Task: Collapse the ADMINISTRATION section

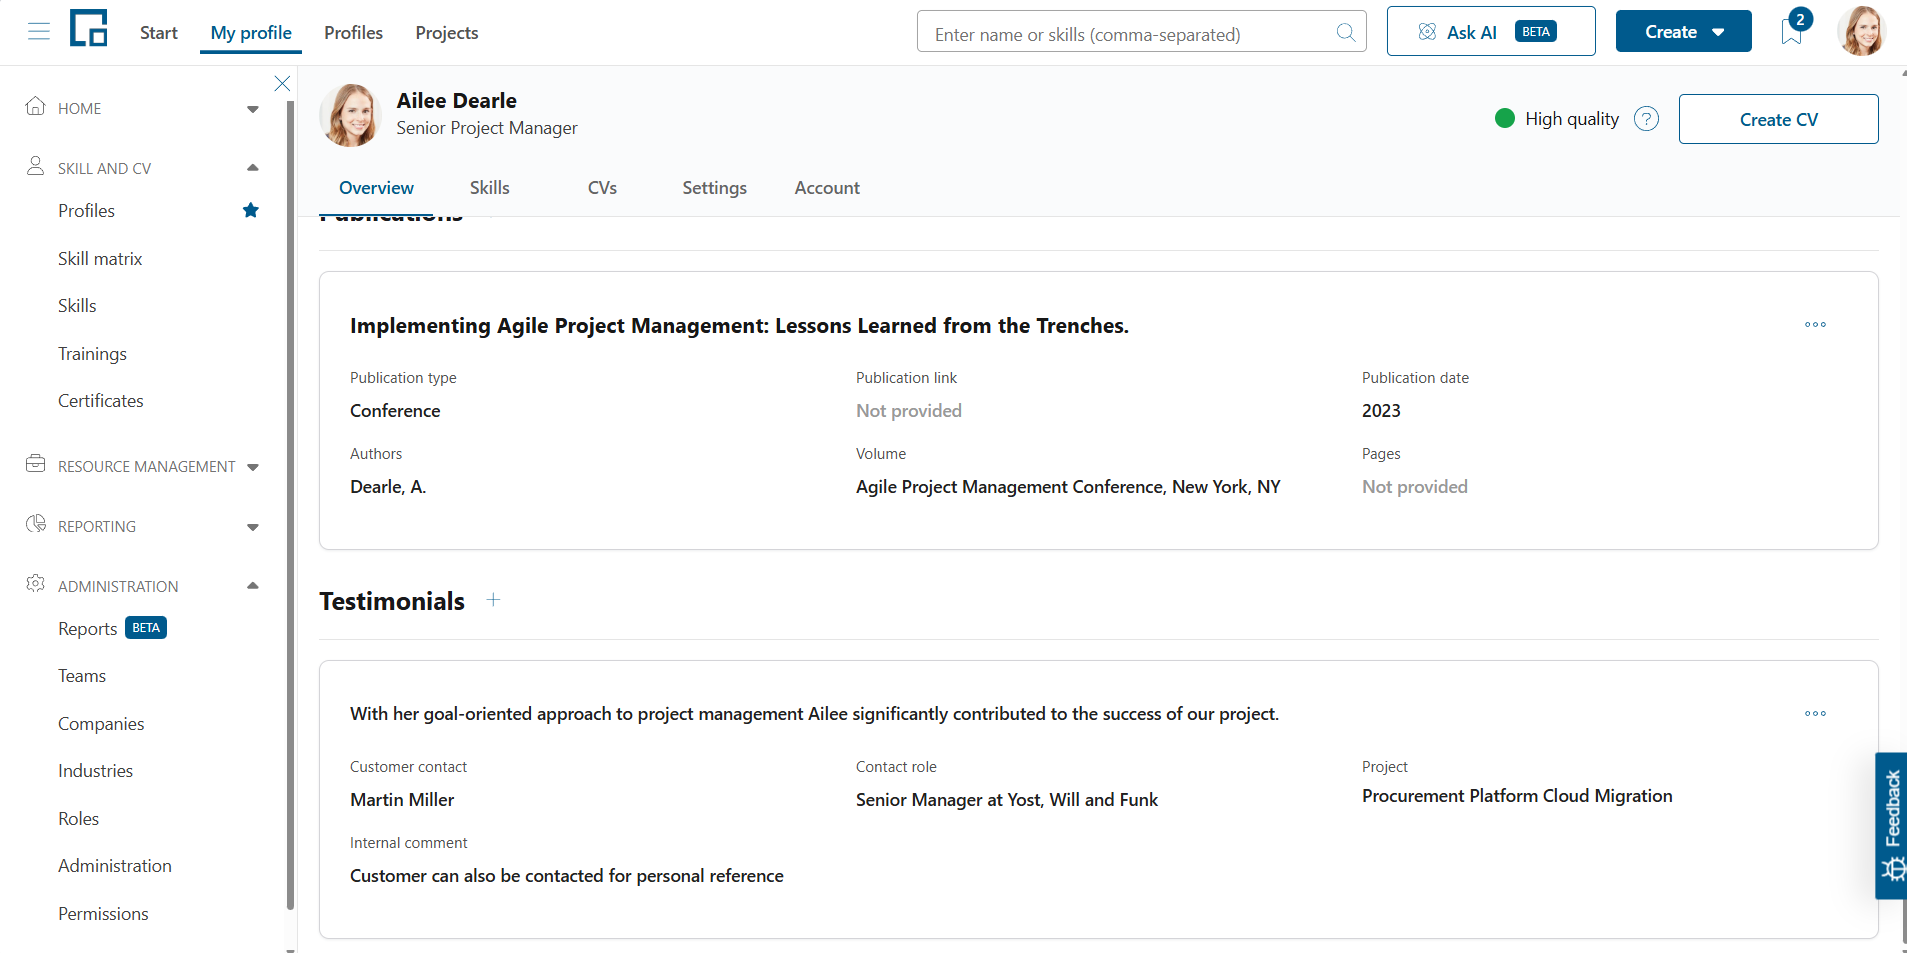Action: pos(253,586)
